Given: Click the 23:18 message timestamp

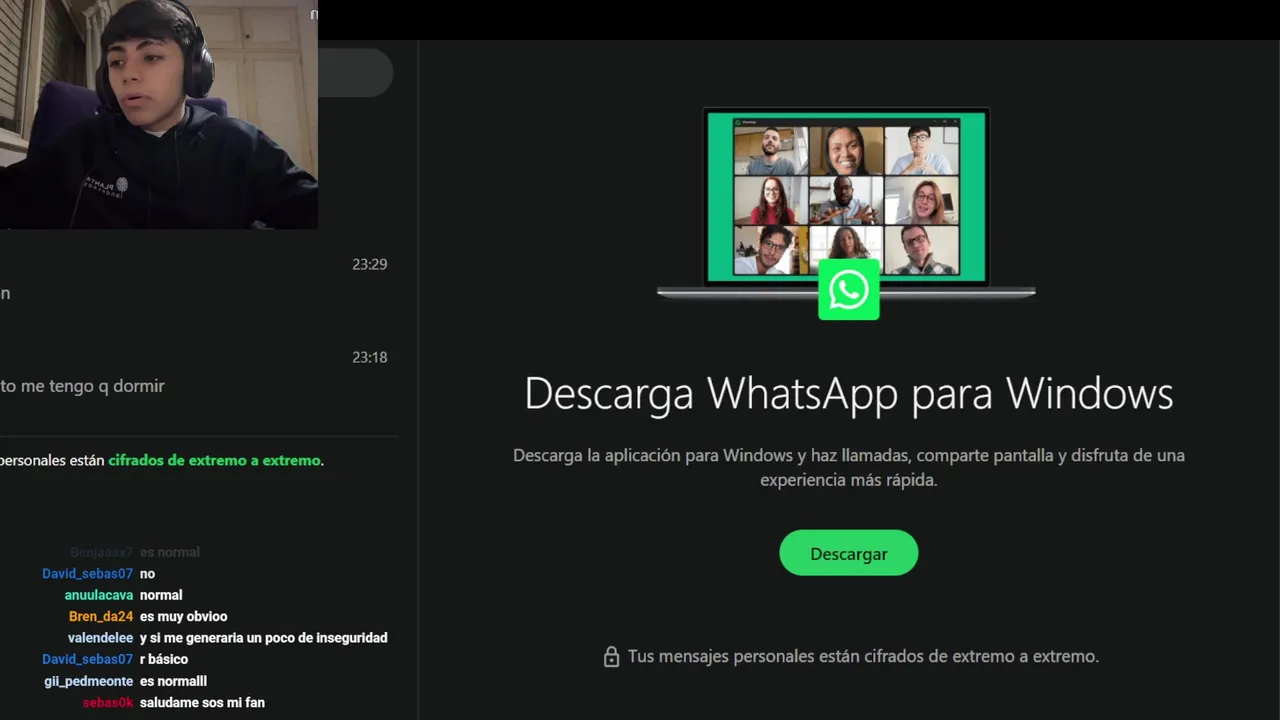Looking at the screenshot, I should coord(369,358).
